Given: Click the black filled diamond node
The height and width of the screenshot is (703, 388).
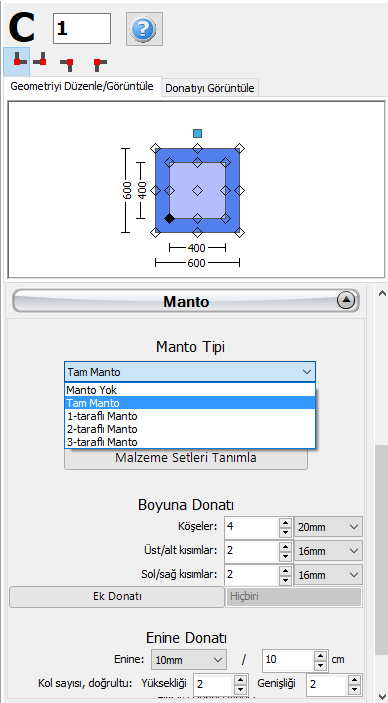Looking at the screenshot, I should tap(169, 218).
